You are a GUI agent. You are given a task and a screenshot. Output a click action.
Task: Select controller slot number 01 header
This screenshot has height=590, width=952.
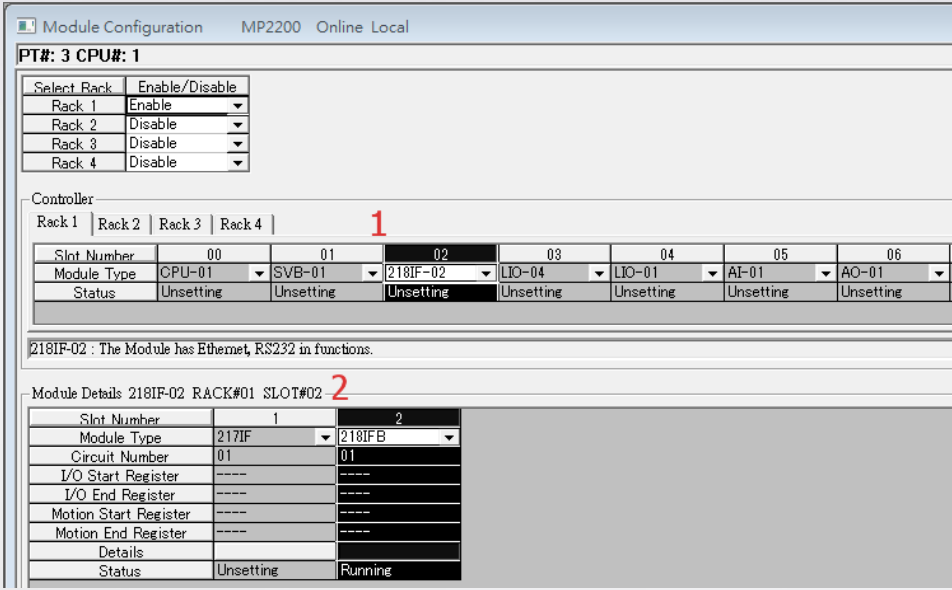point(327,254)
